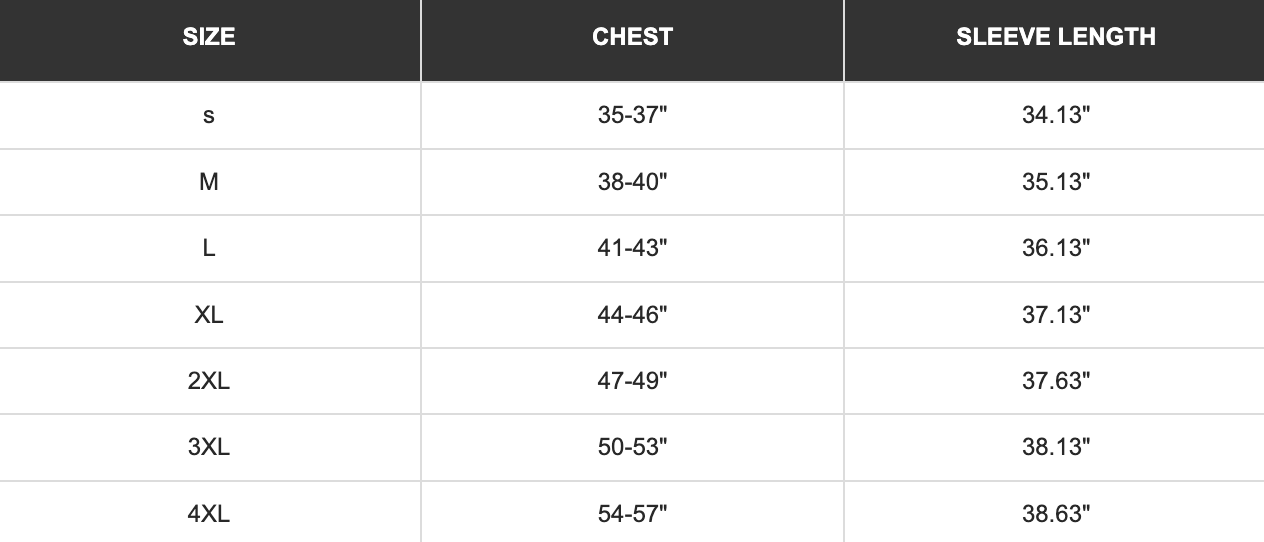Select the XL size cell
The width and height of the screenshot is (1264, 542).
(209, 315)
